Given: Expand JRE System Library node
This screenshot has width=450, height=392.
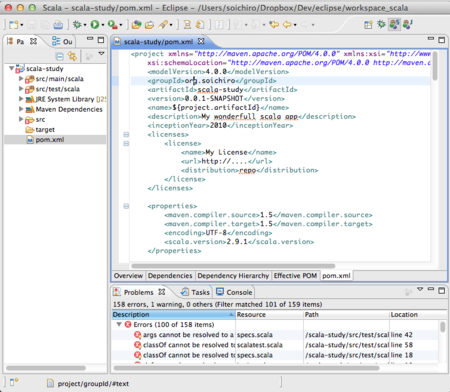Looking at the screenshot, I should [21, 99].
